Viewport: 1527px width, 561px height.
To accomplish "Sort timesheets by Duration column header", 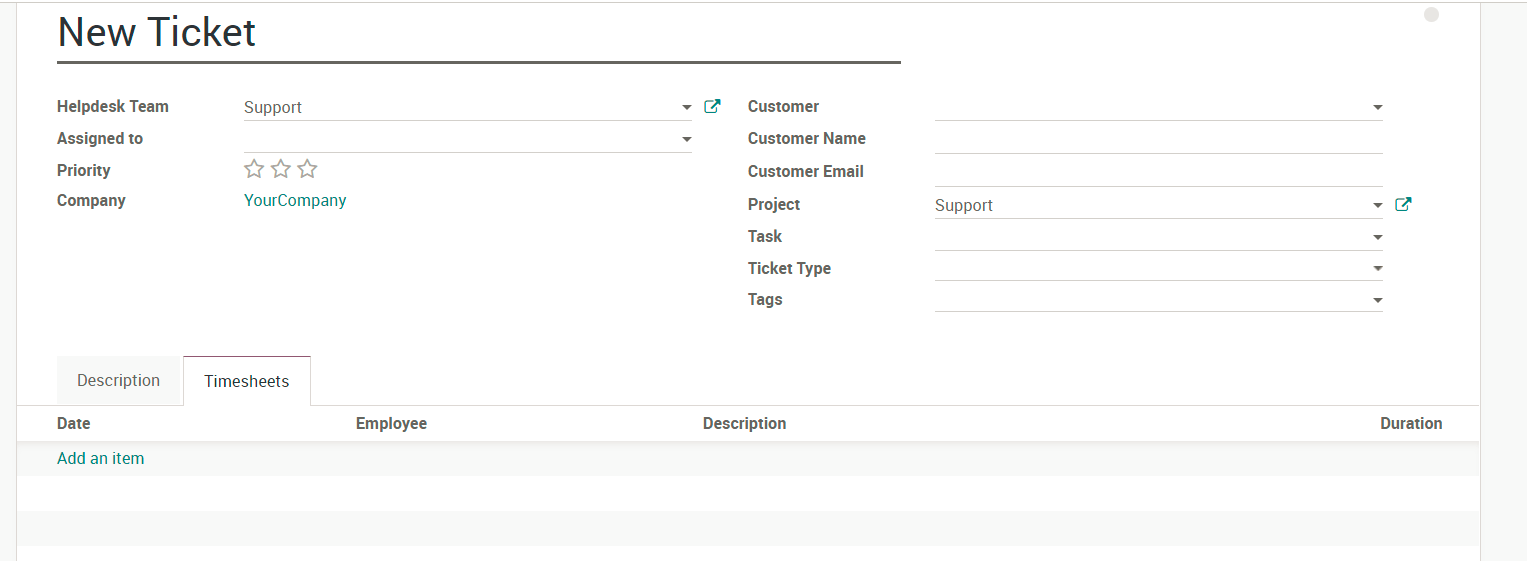I will pyautogui.click(x=1410, y=424).
